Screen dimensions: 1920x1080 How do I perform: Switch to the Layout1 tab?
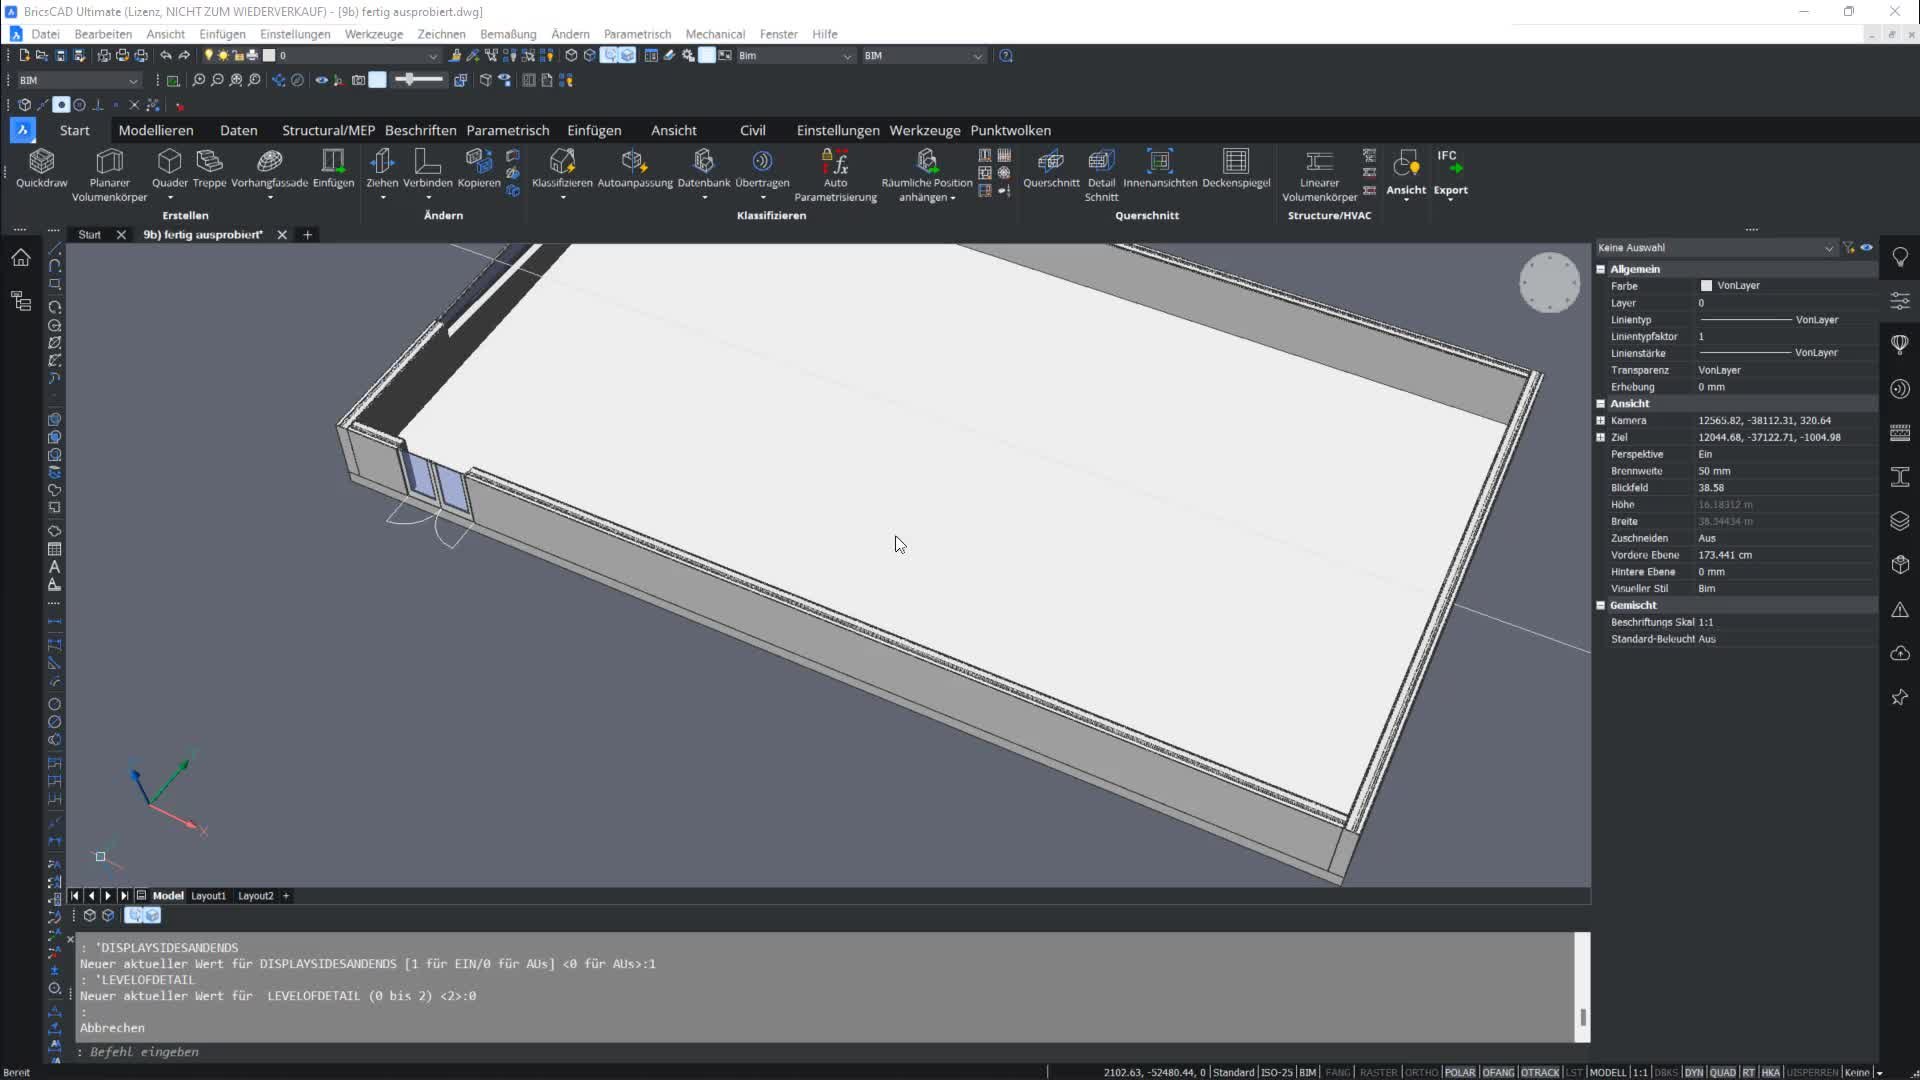208,896
